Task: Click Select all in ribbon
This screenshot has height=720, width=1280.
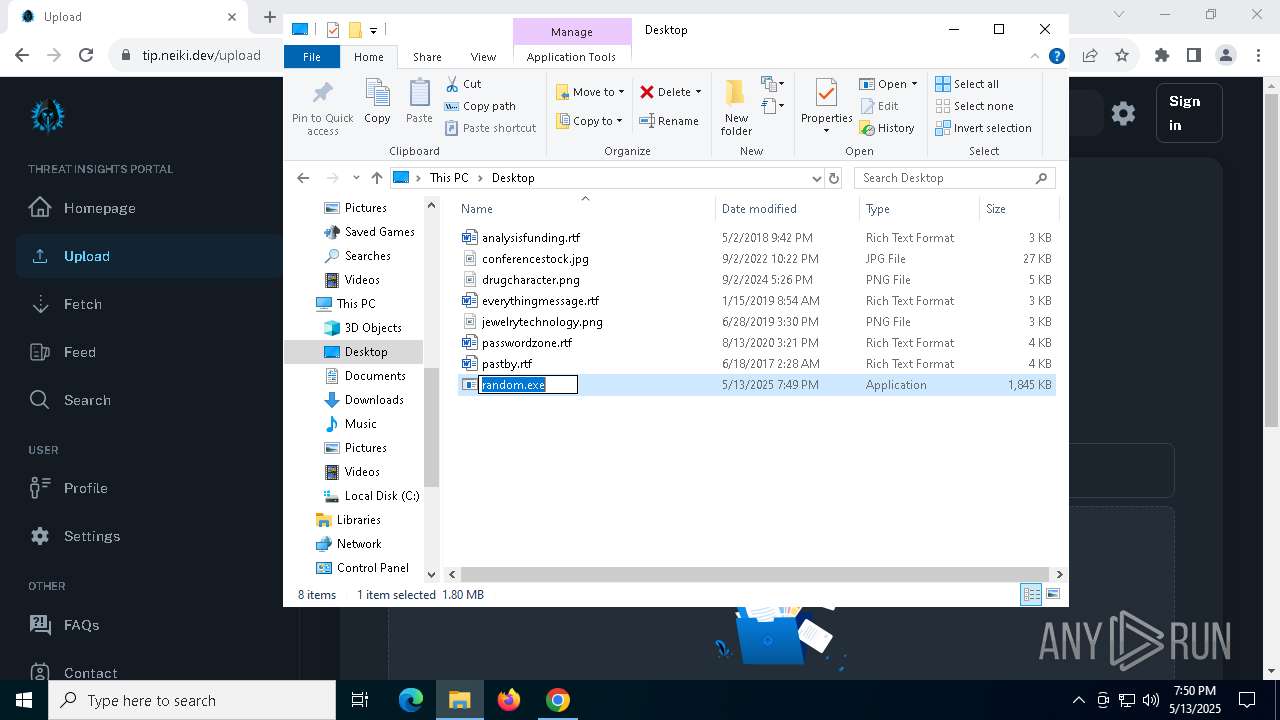Action: [x=967, y=84]
